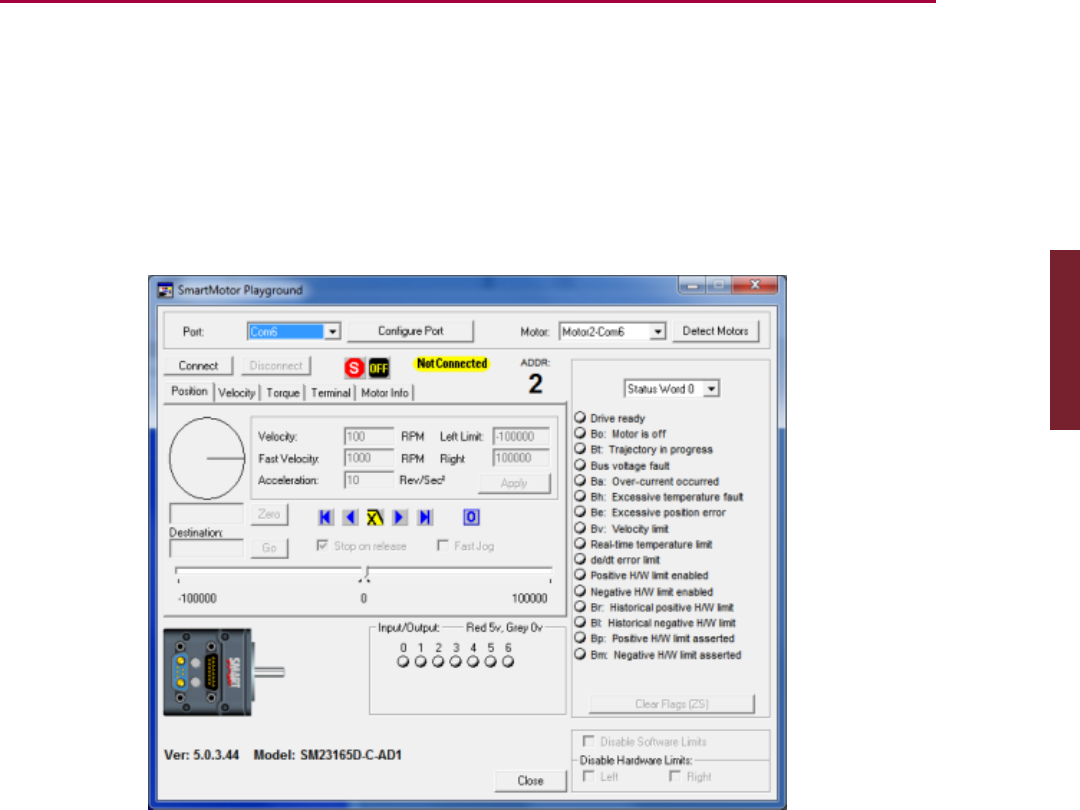This screenshot has width=1080, height=810.
Task: Click the Go button
Action: click(269, 548)
